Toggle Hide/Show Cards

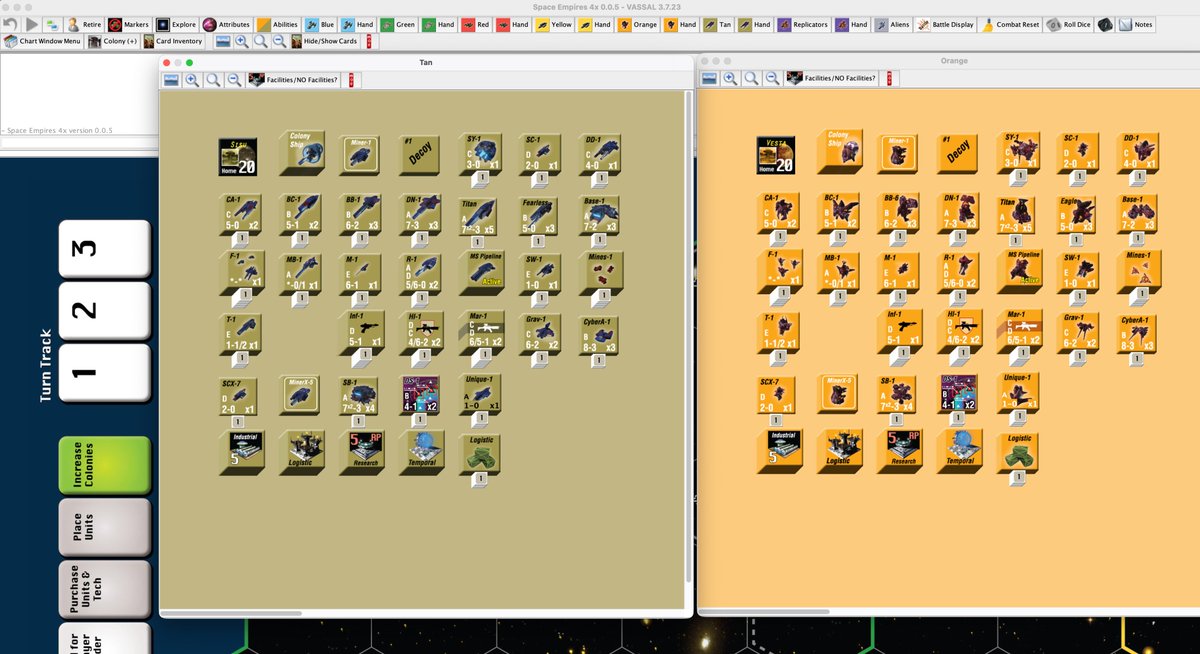point(326,41)
